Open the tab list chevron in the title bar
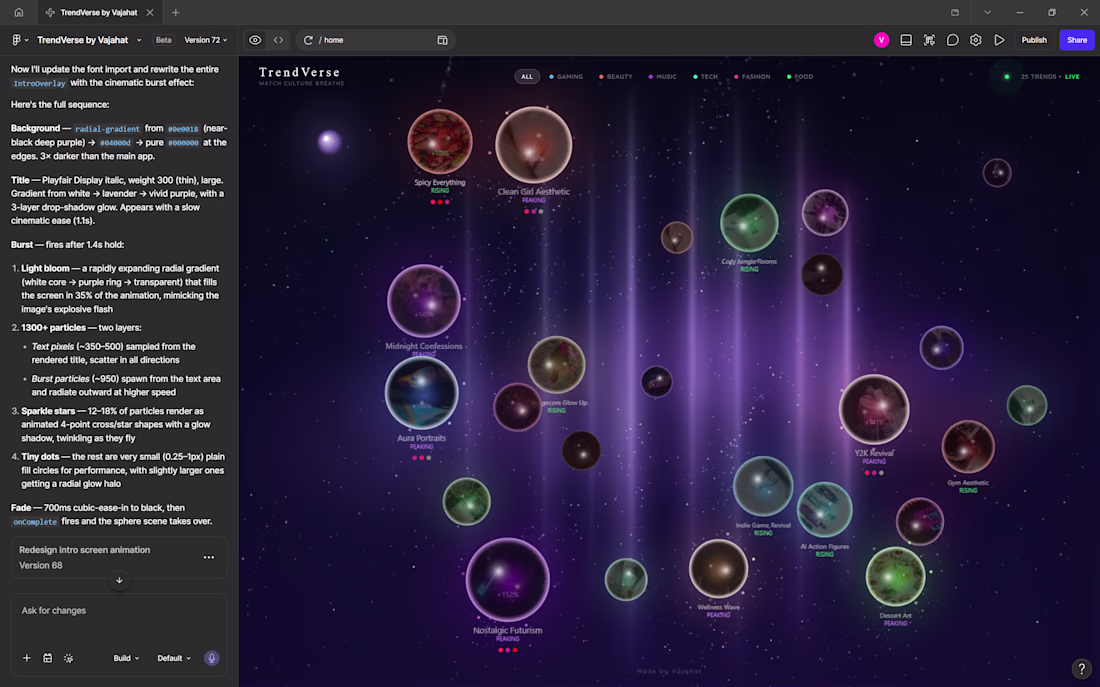 (987, 12)
